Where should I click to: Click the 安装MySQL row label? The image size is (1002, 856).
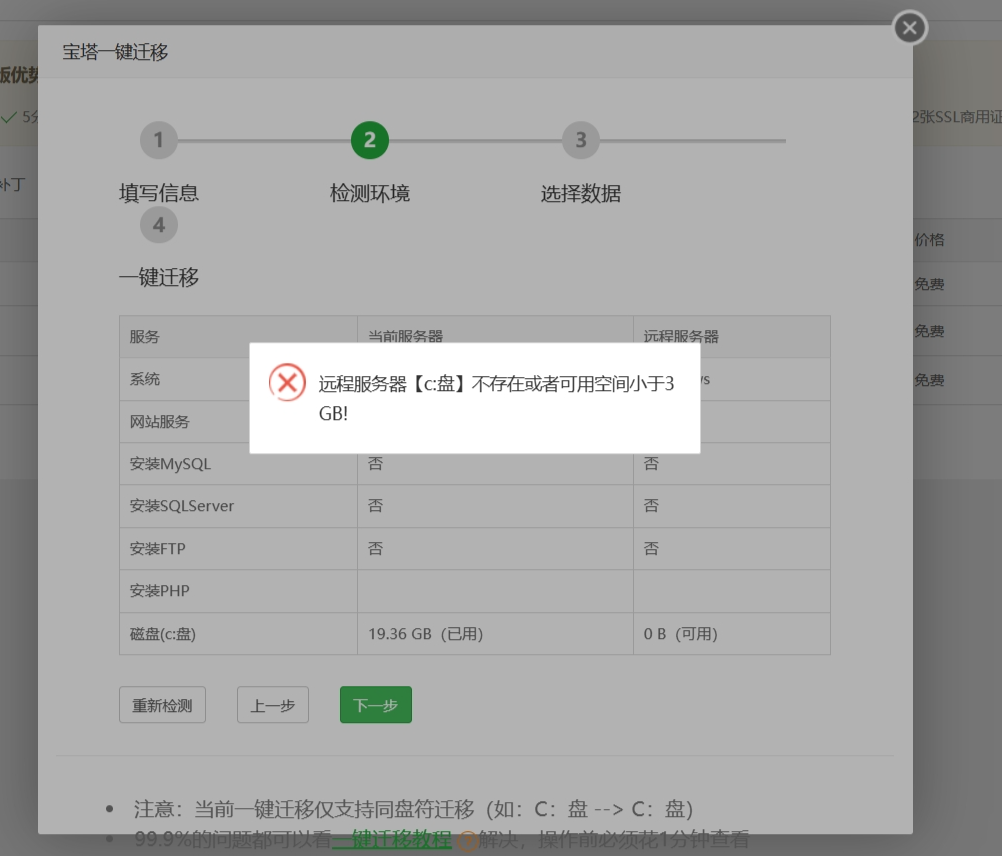click(170, 464)
